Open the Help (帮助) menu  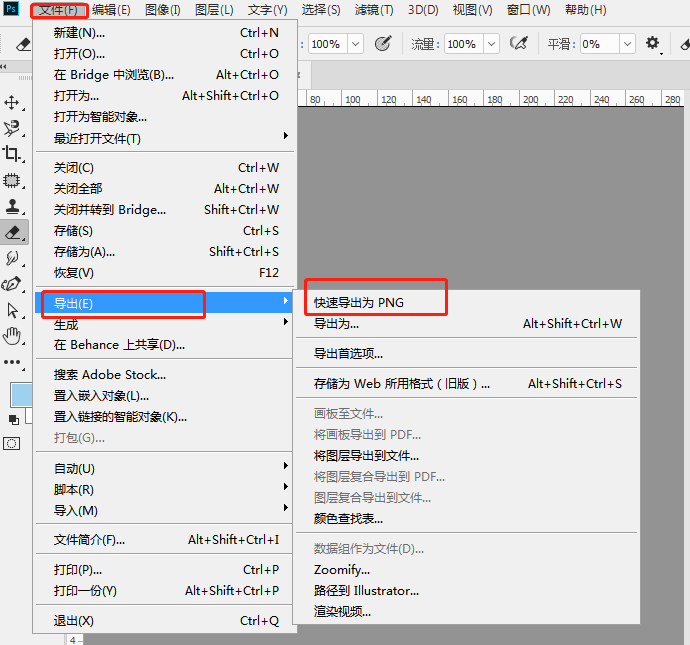tap(586, 10)
